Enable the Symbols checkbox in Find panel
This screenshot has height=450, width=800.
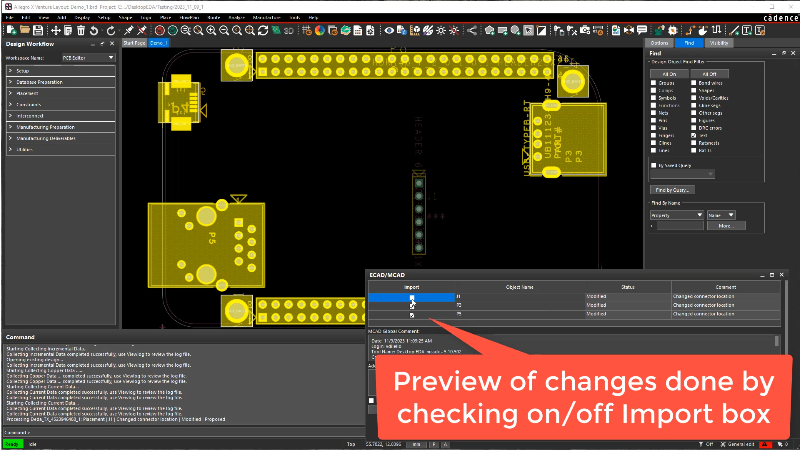[x=653, y=98]
